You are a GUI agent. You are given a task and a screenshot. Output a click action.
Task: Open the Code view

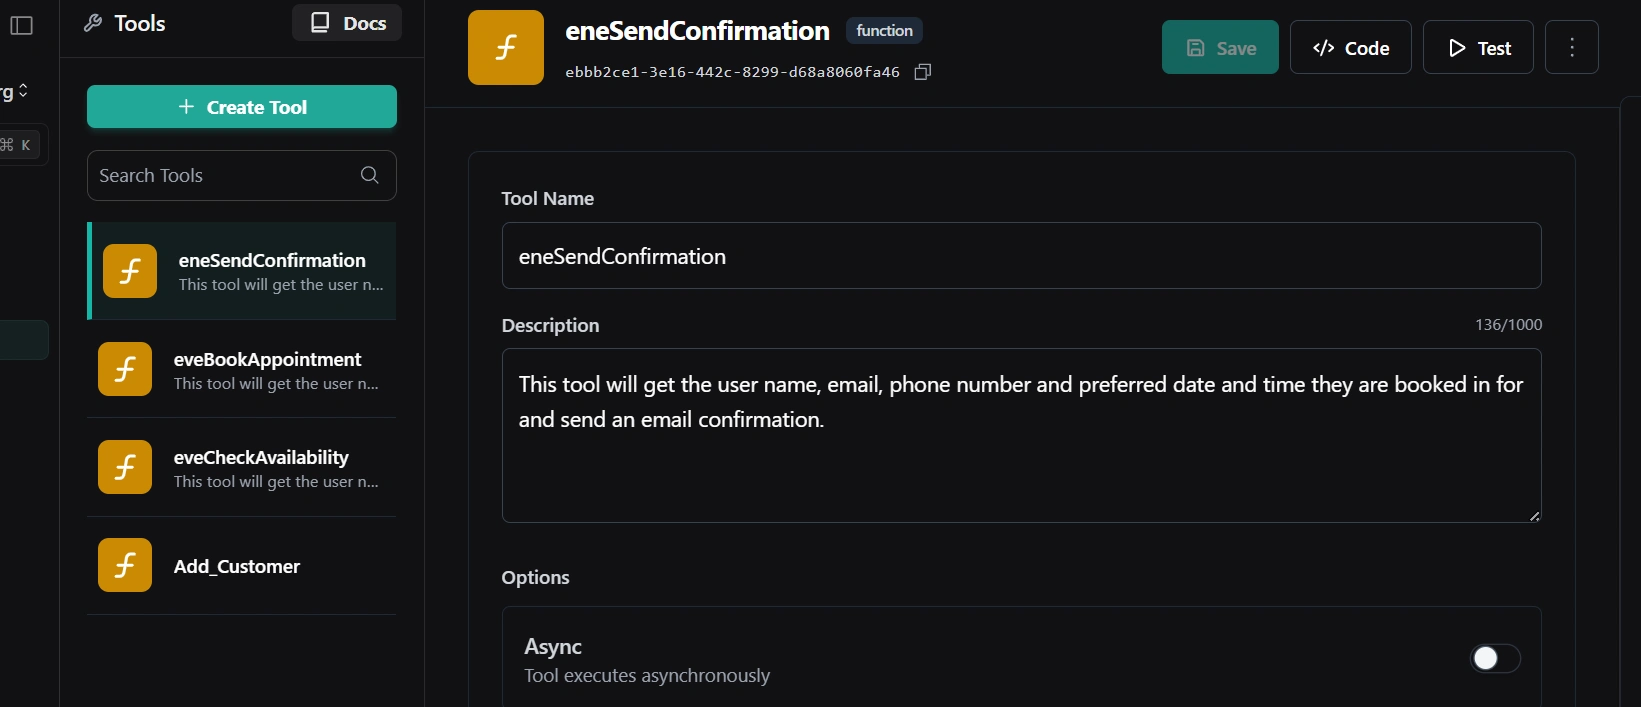pyautogui.click(x=1350, y=48)
